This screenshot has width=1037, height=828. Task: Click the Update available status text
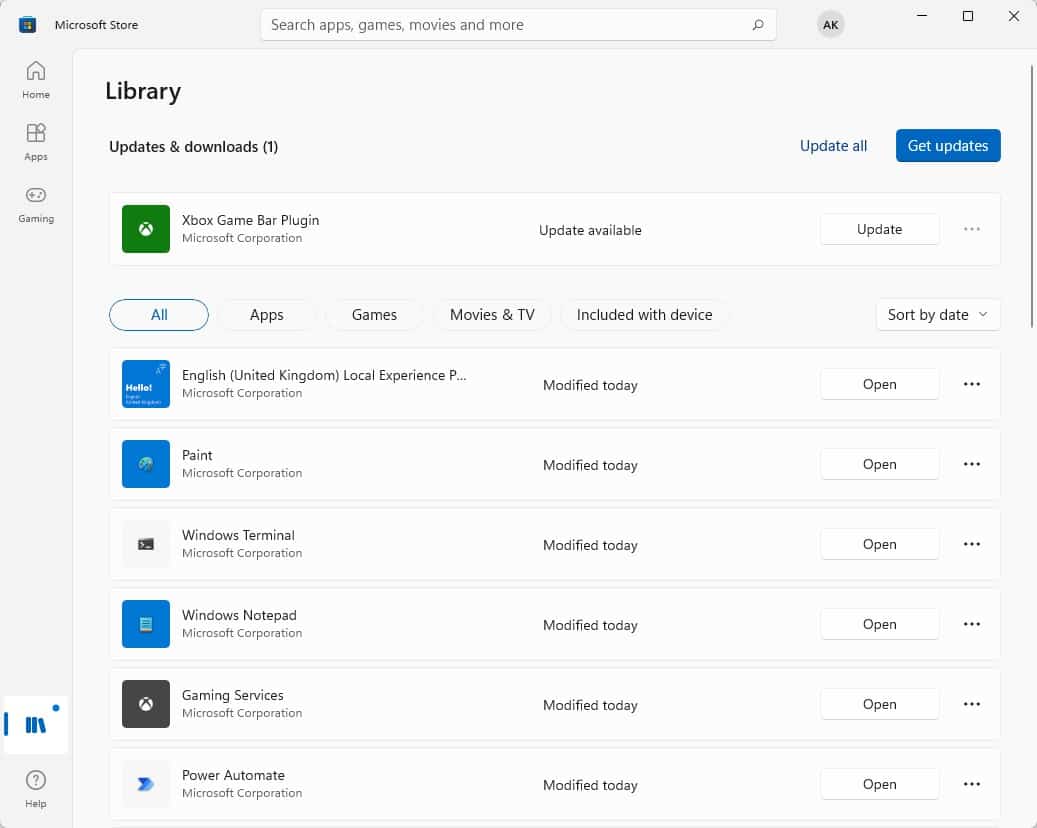click(590, 230)
